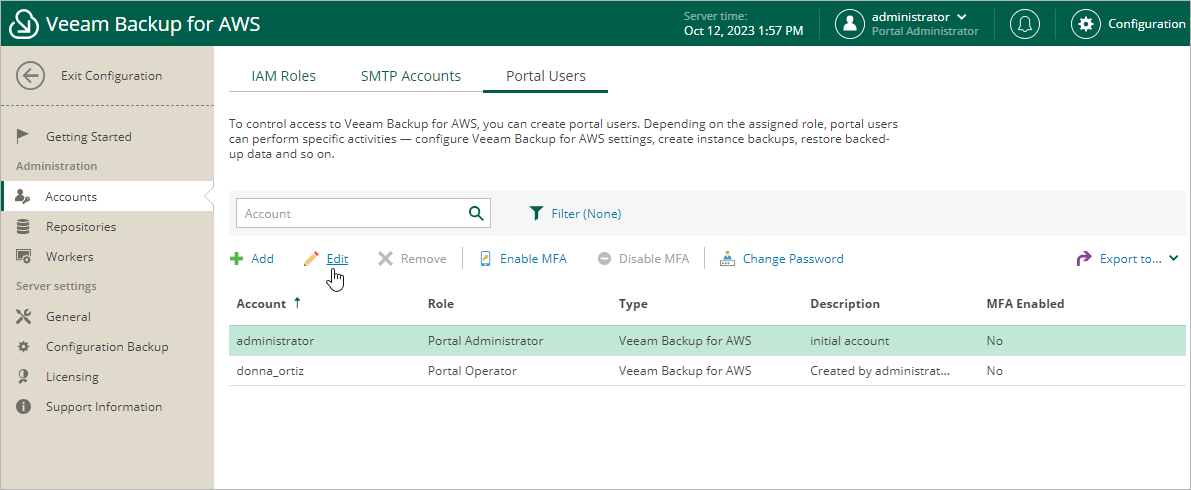Click the Export to... label
Image resolution: width=1191 pixels, height=490 pixels.
tap(1131, 258)
